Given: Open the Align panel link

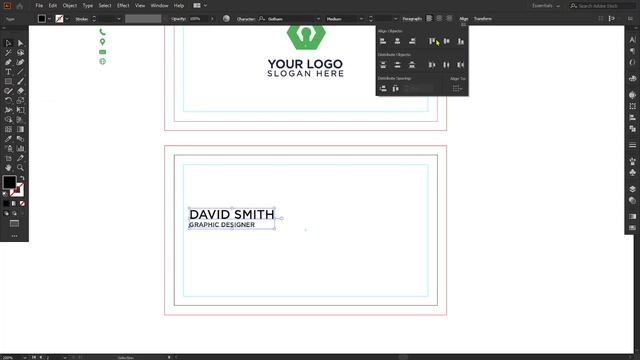Looking at the screenshot, I should pos(464,19).
